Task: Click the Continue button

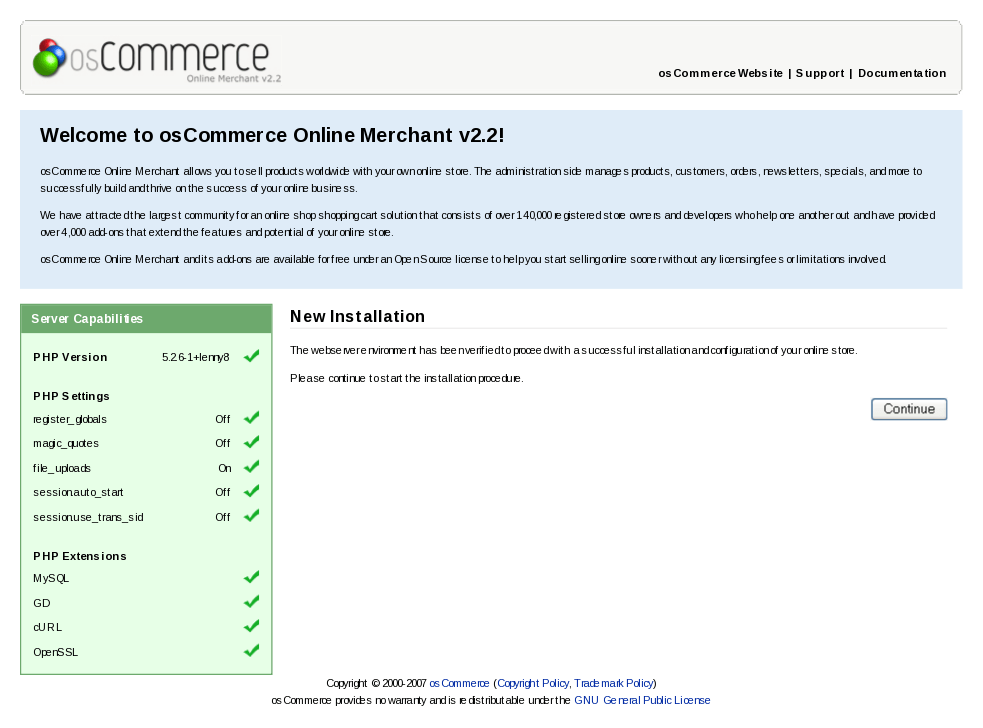Action: (909, 409)
